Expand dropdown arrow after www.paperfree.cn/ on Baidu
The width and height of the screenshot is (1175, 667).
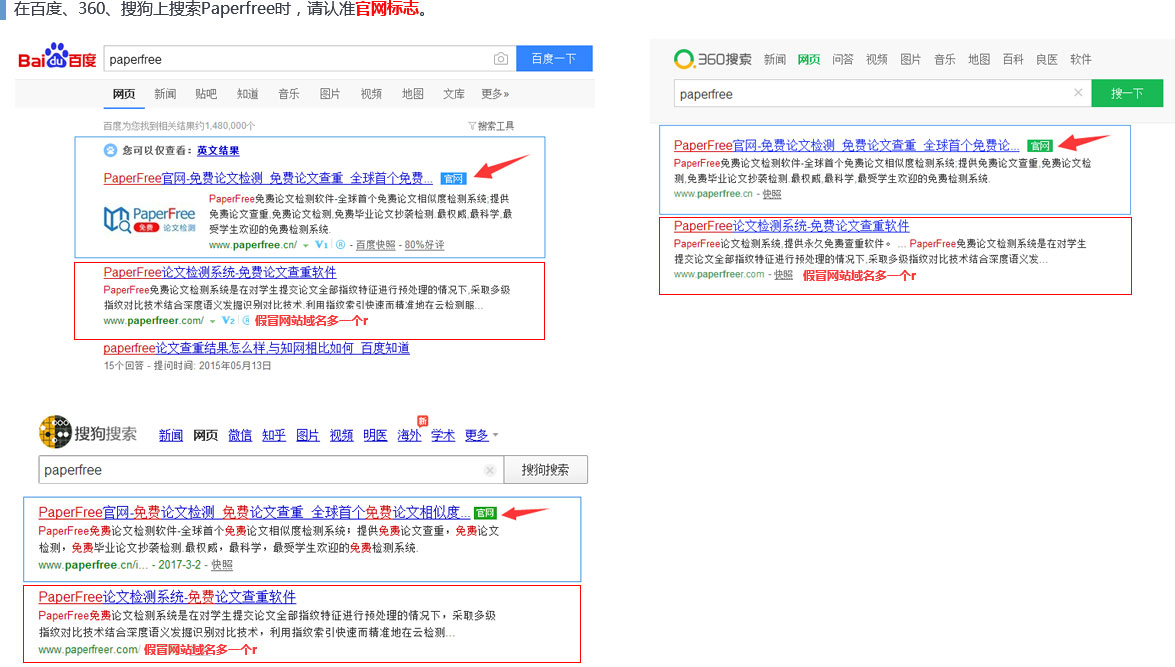(306, 245)
